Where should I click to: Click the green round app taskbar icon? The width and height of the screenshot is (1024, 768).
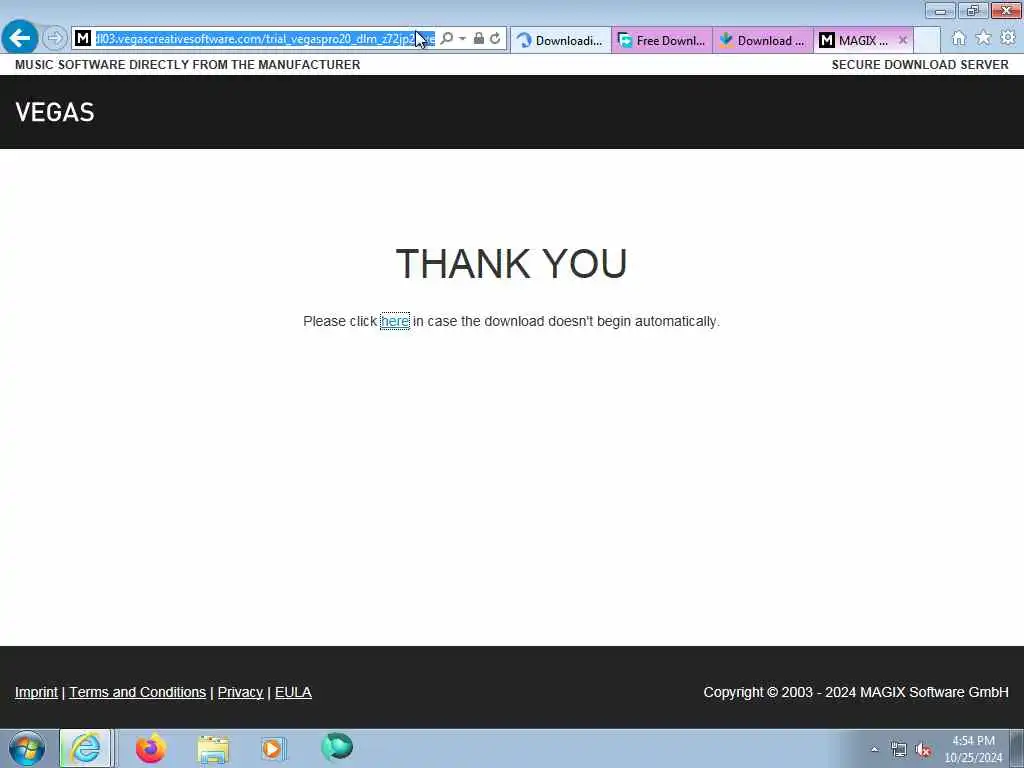click(x=337, y=747)
